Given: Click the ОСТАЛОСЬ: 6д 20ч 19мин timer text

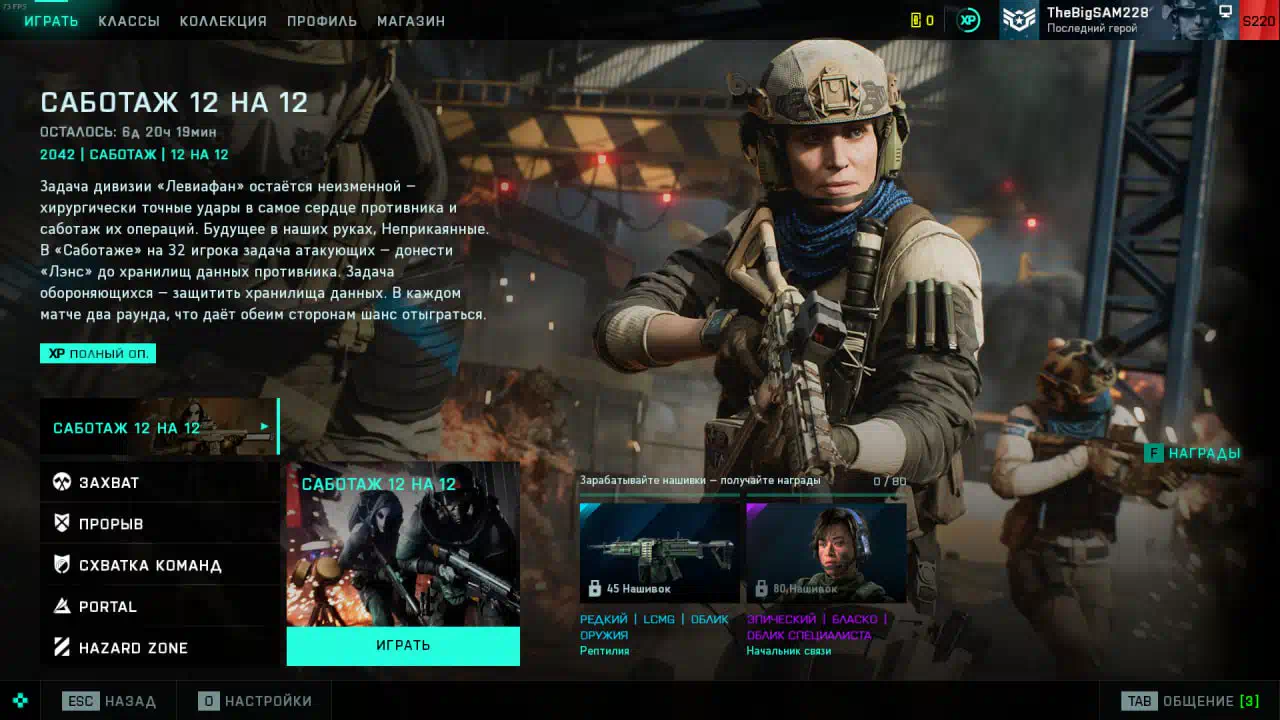Looking at the screenshot, I should click(128, 132).
